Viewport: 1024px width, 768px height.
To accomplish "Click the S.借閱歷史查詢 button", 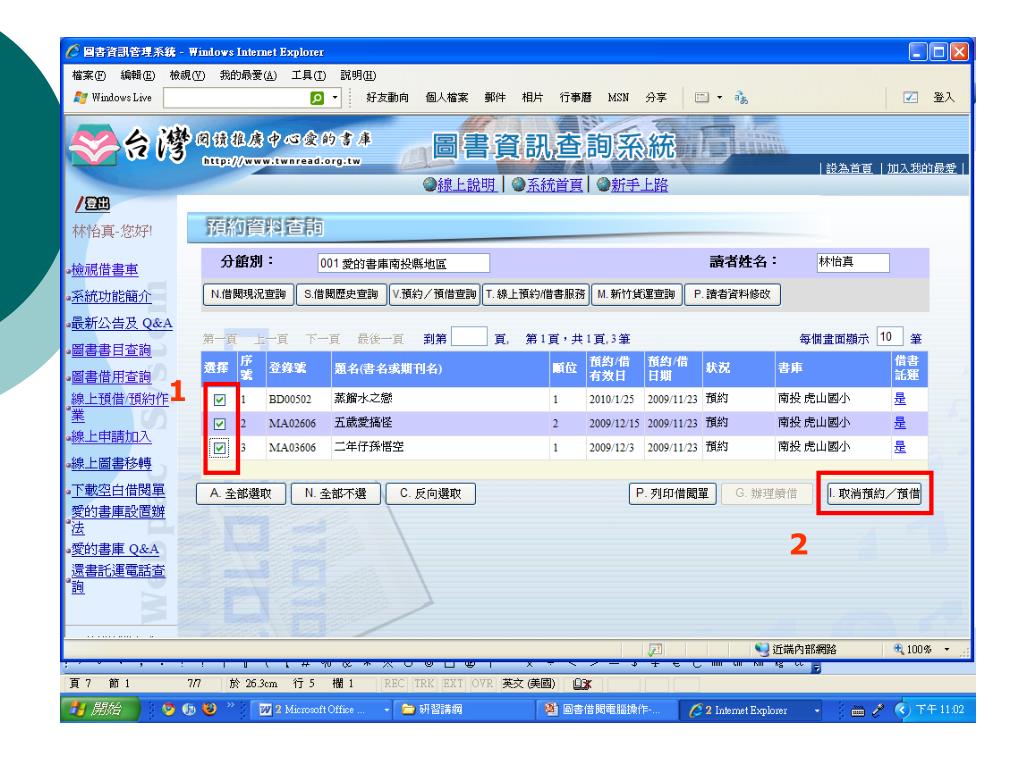I will [341, 295].
